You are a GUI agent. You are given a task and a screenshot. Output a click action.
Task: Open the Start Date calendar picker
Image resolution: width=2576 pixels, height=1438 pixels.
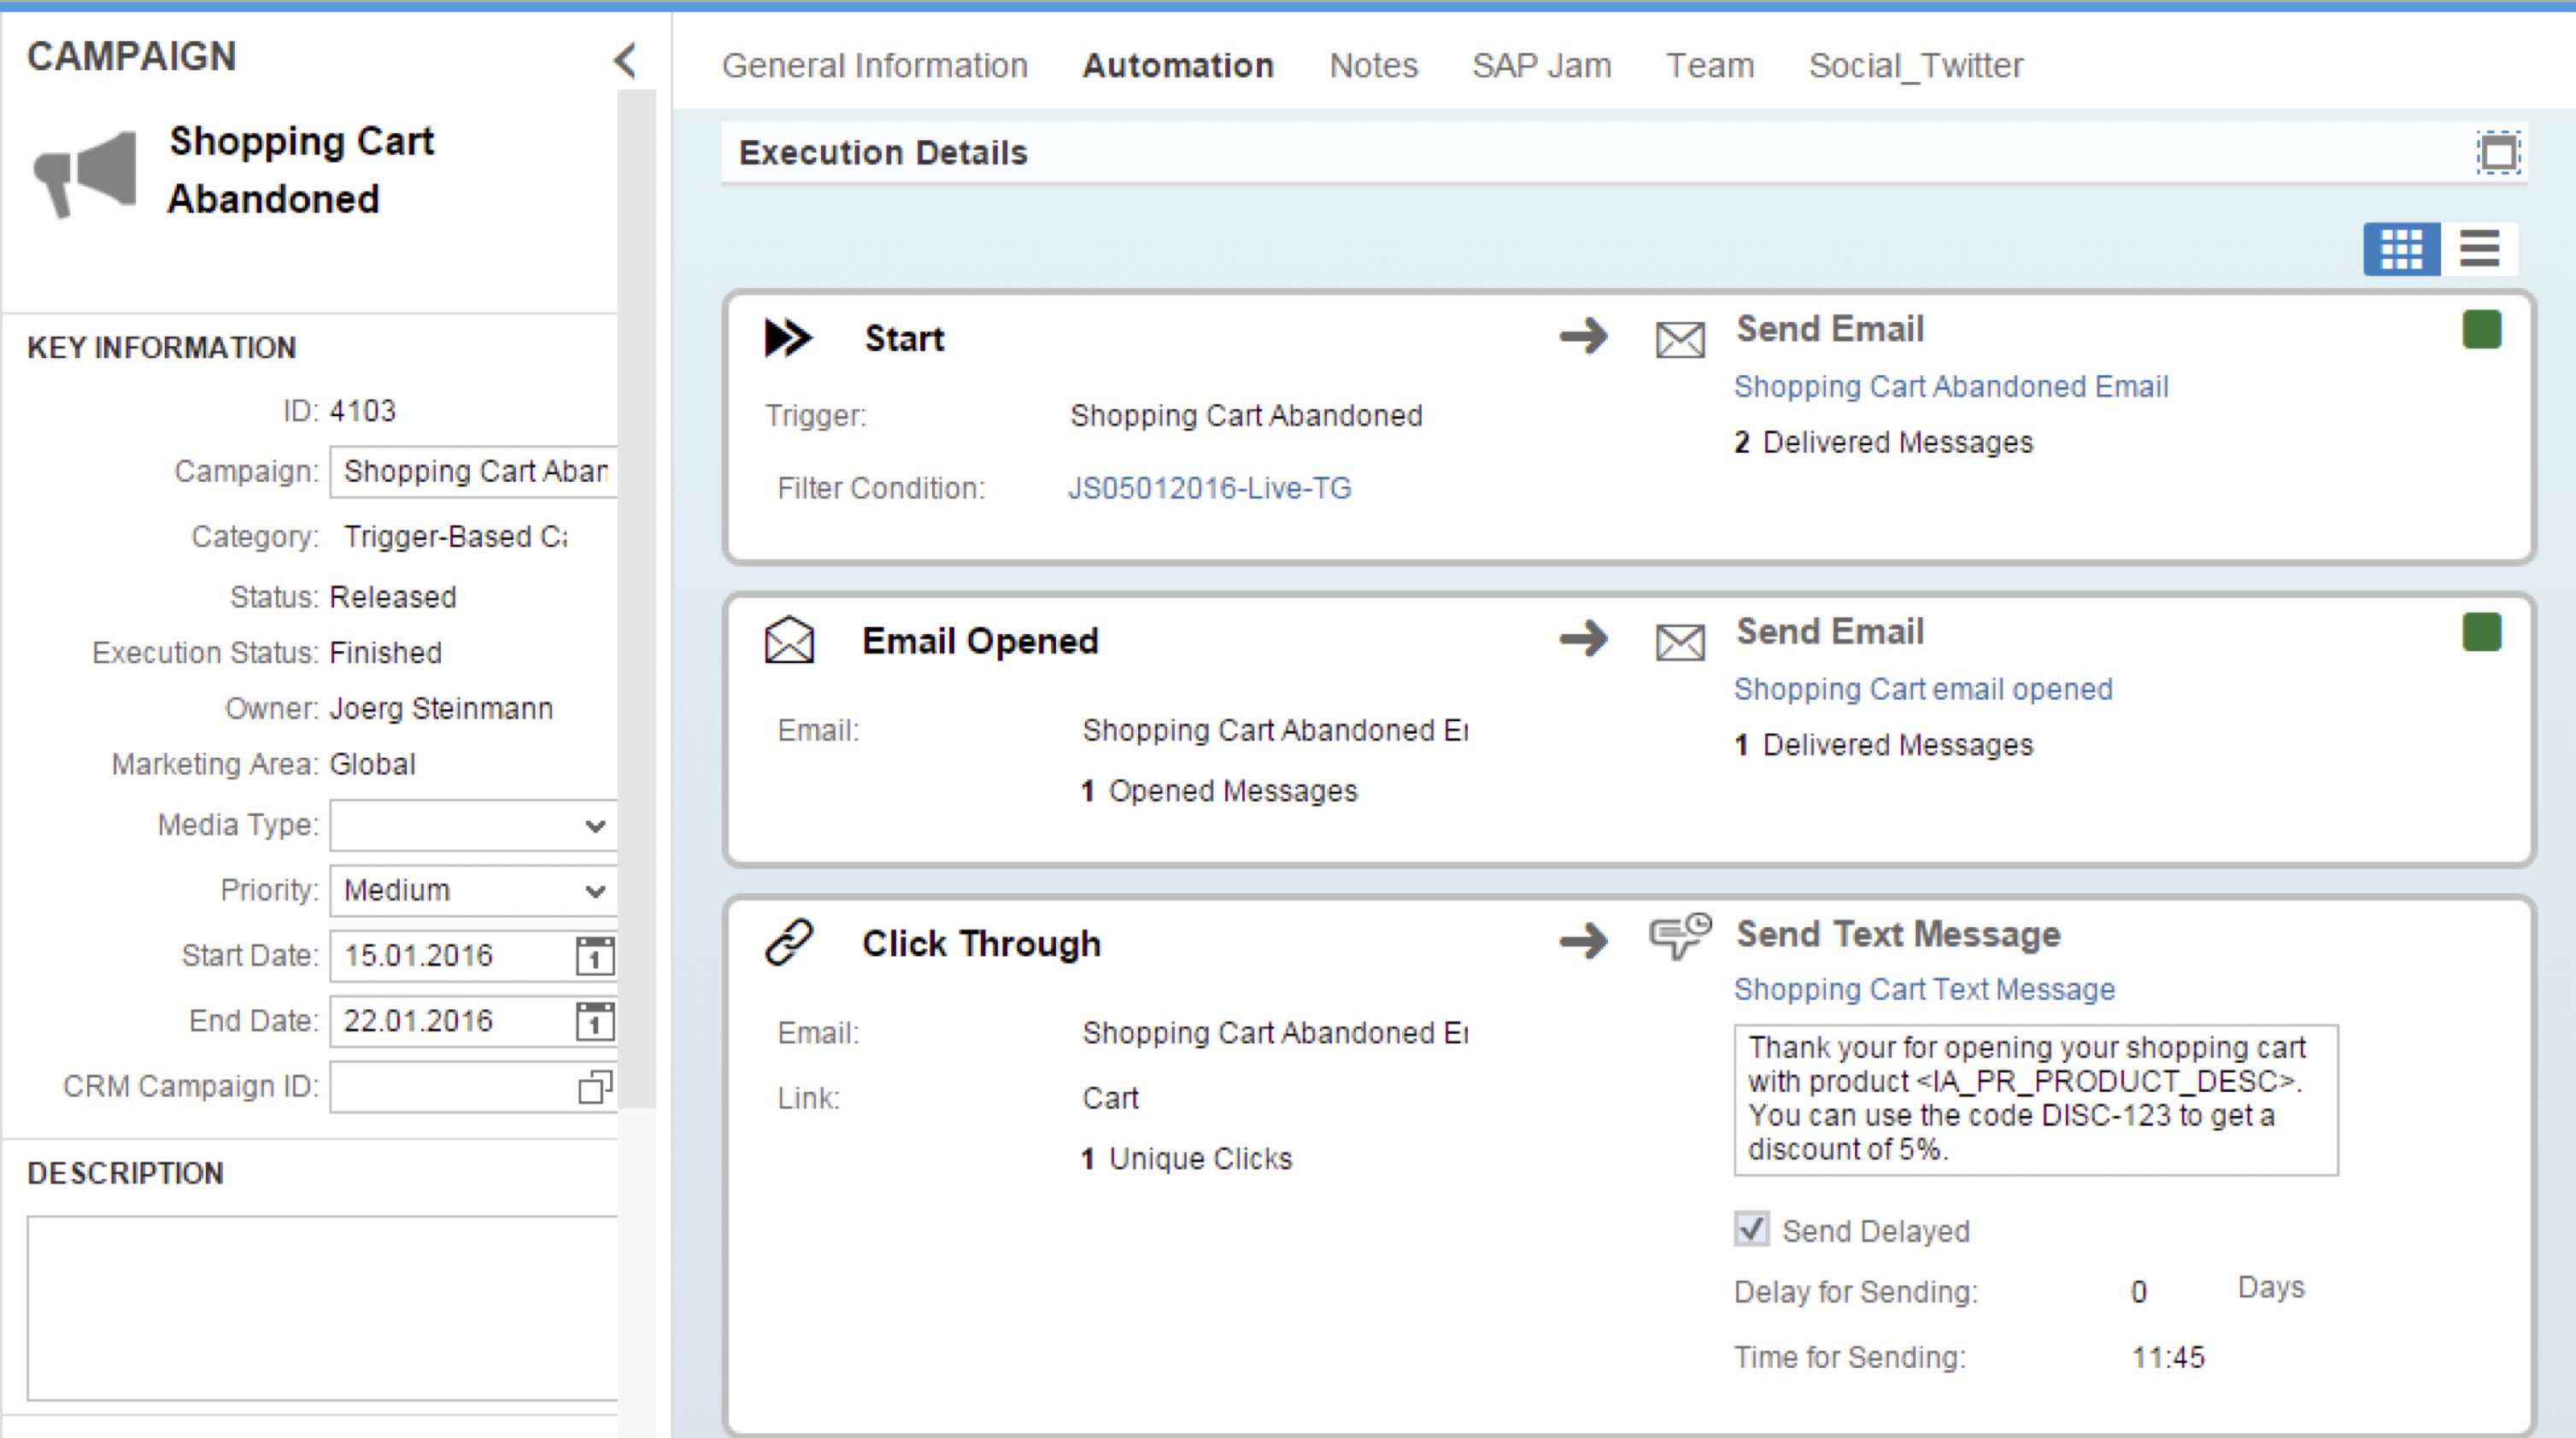pos(595,955)
